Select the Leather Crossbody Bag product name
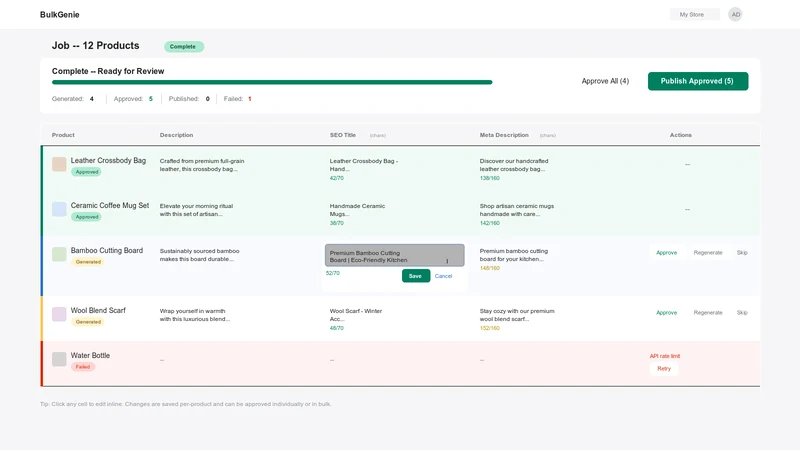The image size is (800, 450). click(x=108, y=160)
